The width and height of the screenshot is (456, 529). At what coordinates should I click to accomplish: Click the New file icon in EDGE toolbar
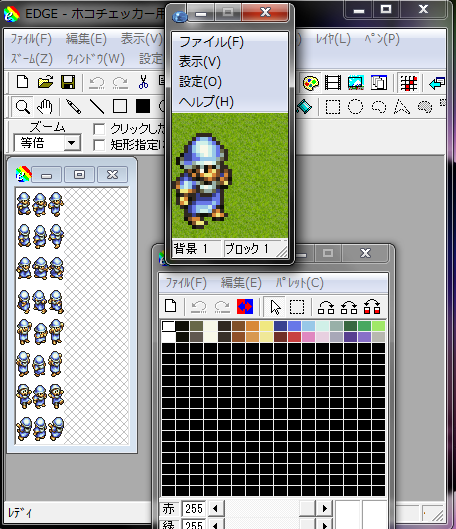[x=22, y=82]
